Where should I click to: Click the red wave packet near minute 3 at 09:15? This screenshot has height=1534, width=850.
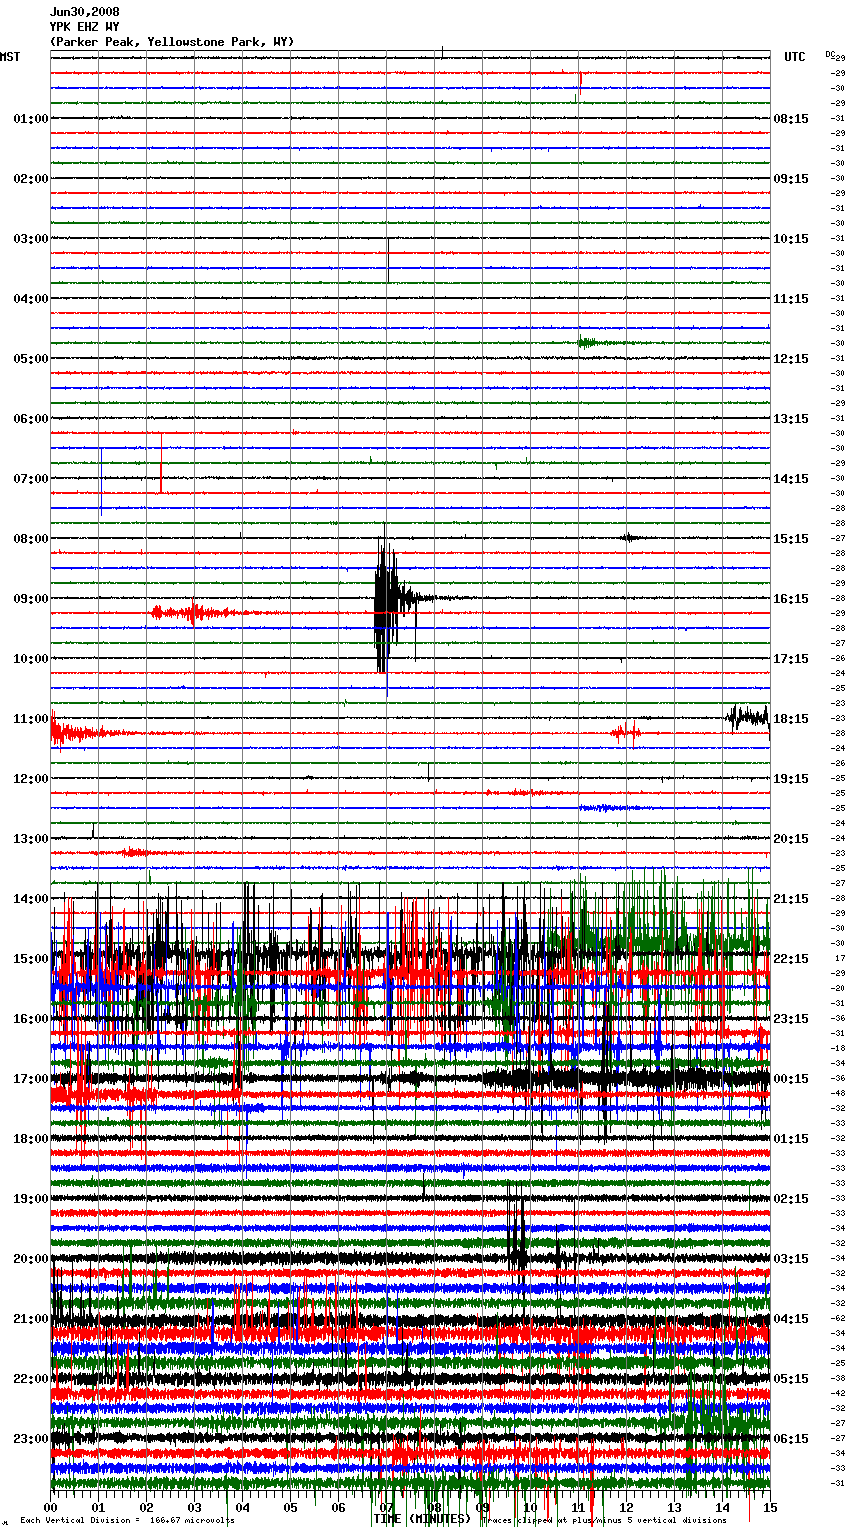click(192, 612)
